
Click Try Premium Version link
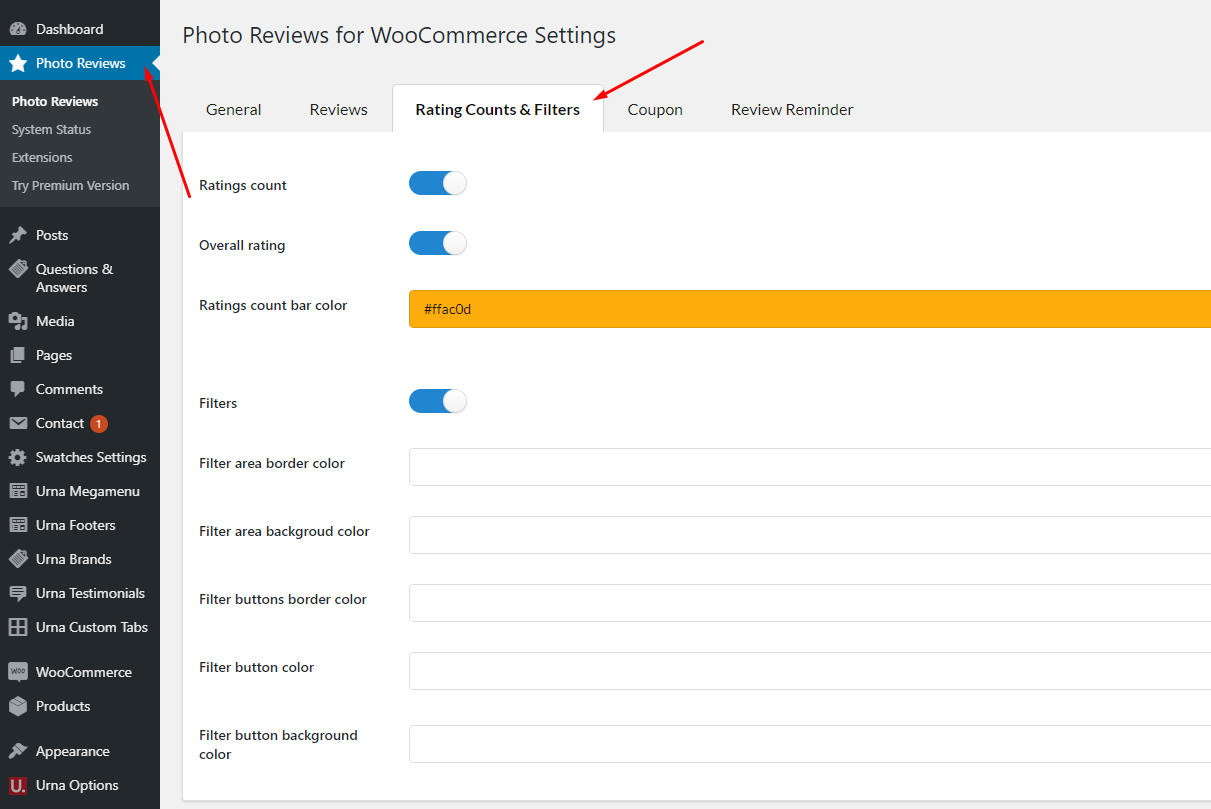point(70,185)
